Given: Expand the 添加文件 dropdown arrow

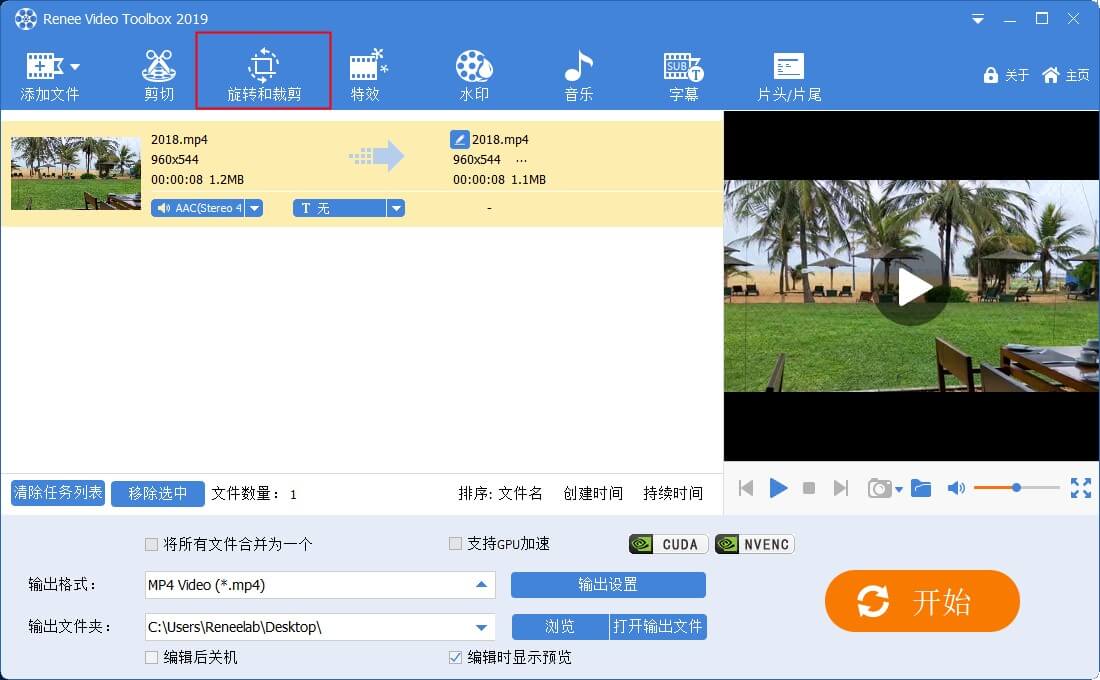Looking at the screenshot, I should (75, 67).
